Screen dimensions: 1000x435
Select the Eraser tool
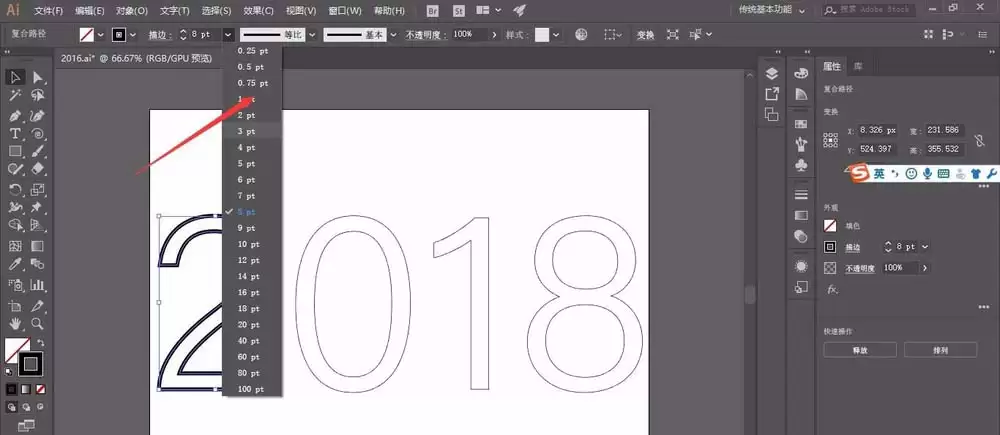pos(38,168)
